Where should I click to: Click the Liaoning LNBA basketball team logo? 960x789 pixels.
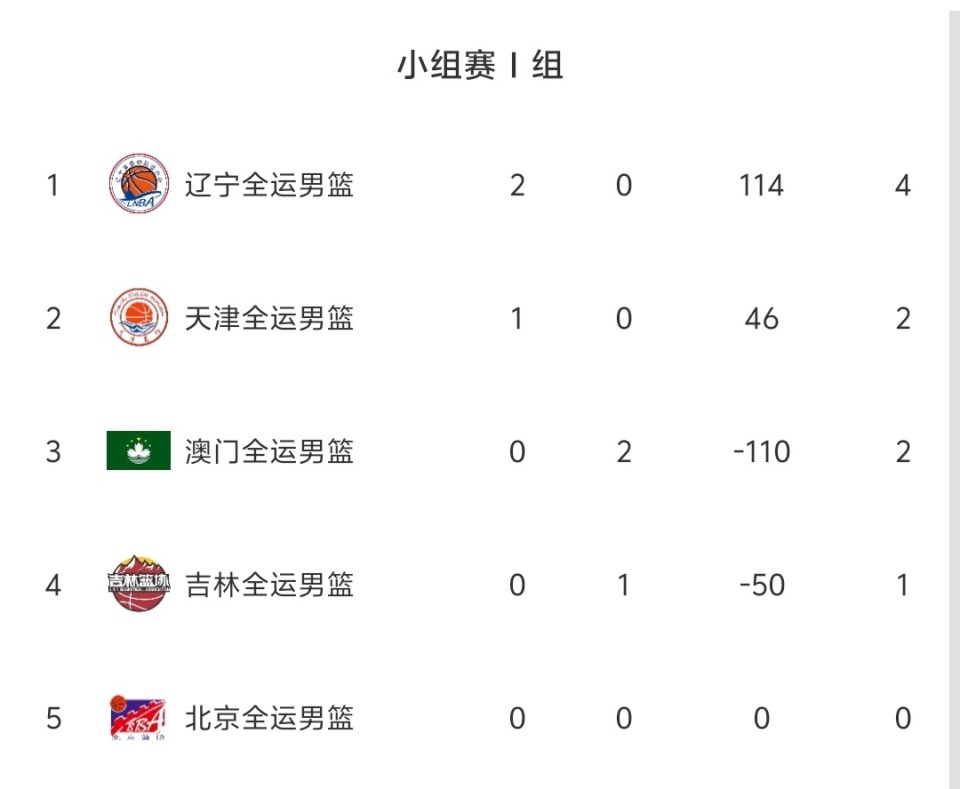(138, 185)
